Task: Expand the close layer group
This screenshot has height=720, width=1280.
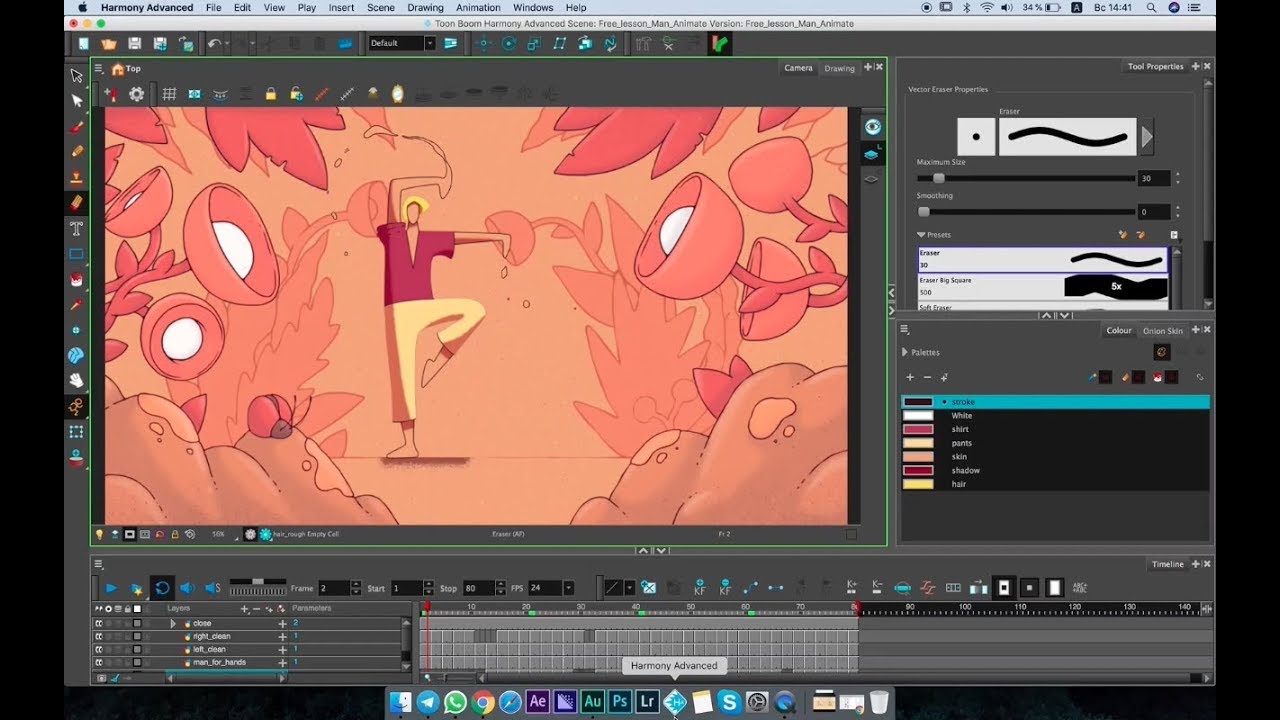Action: 173,623
